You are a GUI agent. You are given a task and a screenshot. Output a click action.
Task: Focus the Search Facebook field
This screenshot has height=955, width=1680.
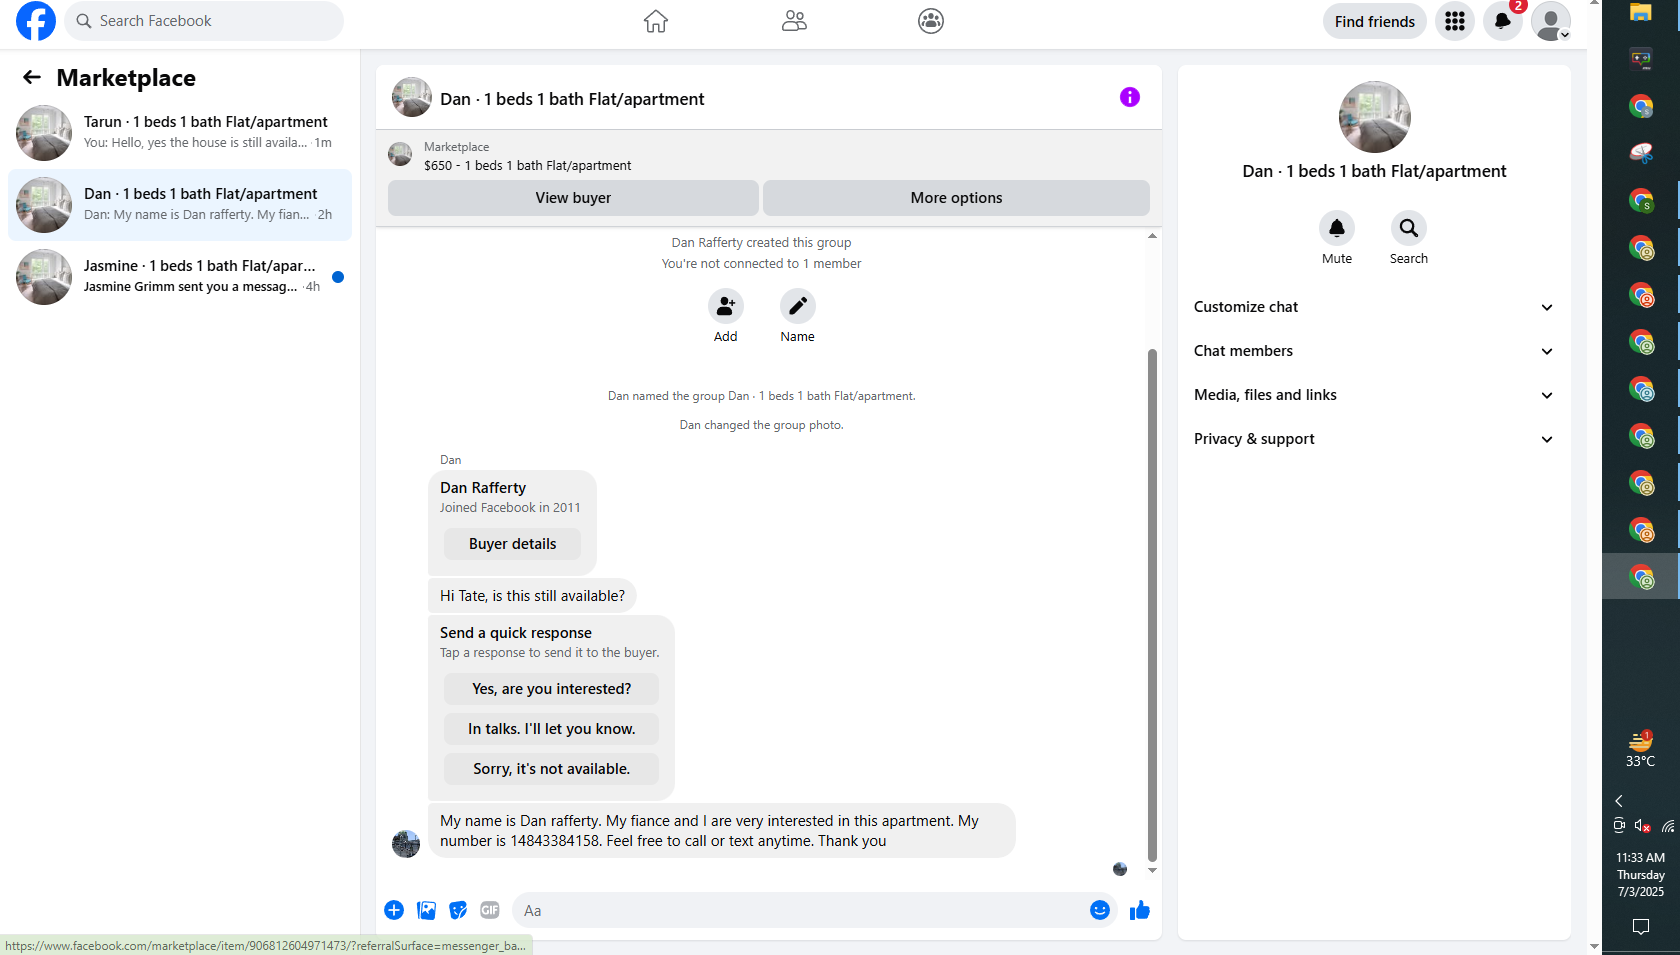(x=204, y=21)
